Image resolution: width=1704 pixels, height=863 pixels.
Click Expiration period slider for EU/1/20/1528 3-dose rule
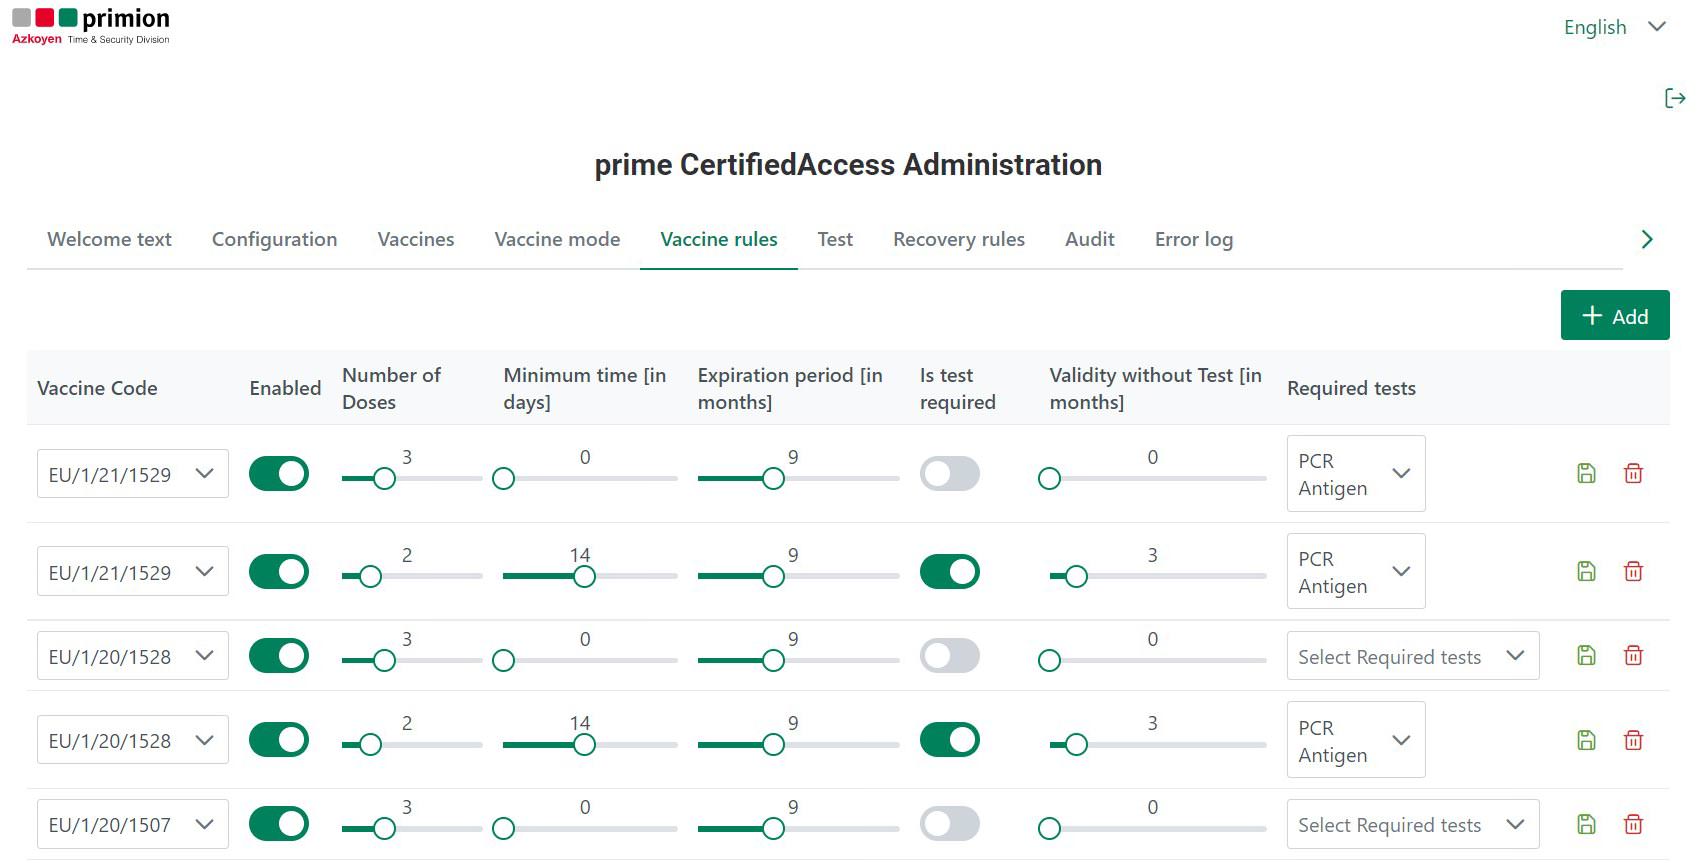[798, 661]
